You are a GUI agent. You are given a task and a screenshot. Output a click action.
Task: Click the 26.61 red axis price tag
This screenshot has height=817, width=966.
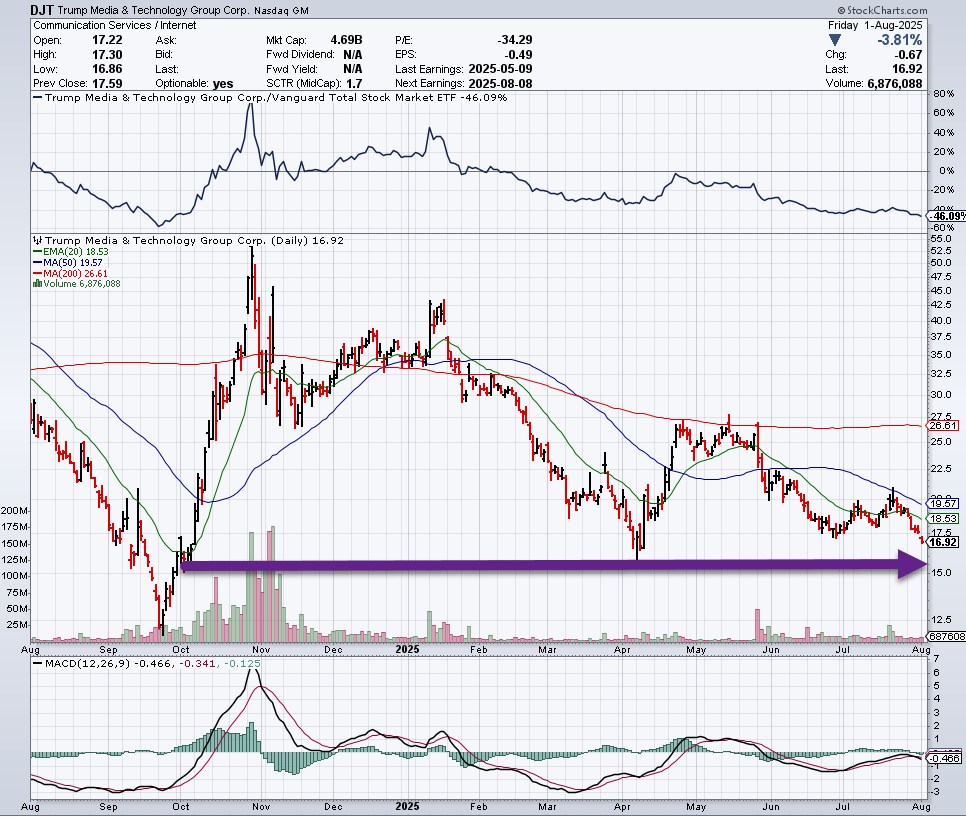coord(943,426)
